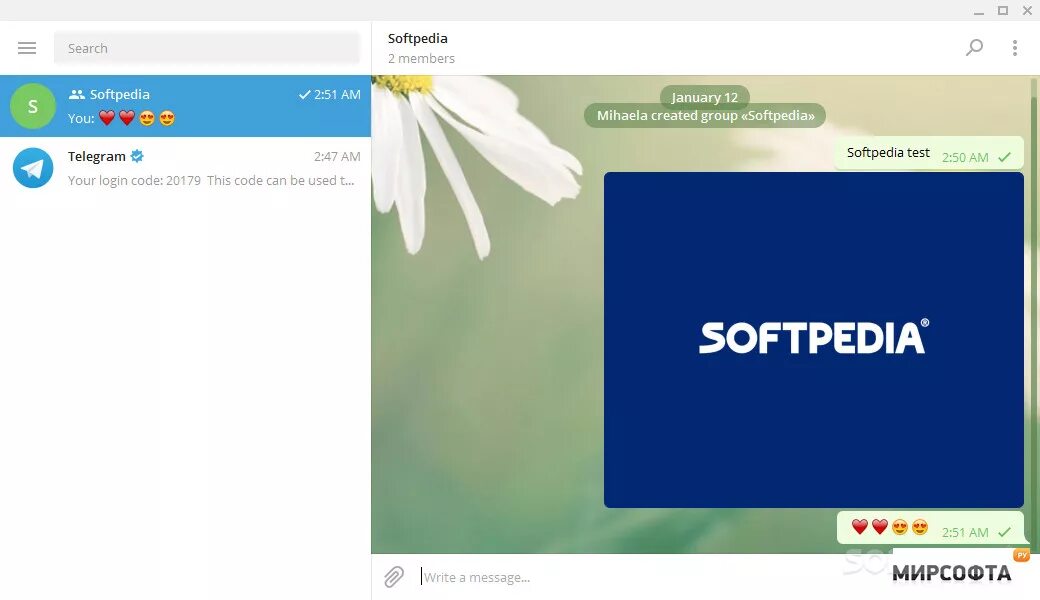Maximize the Telegram window

(1003, 11)
